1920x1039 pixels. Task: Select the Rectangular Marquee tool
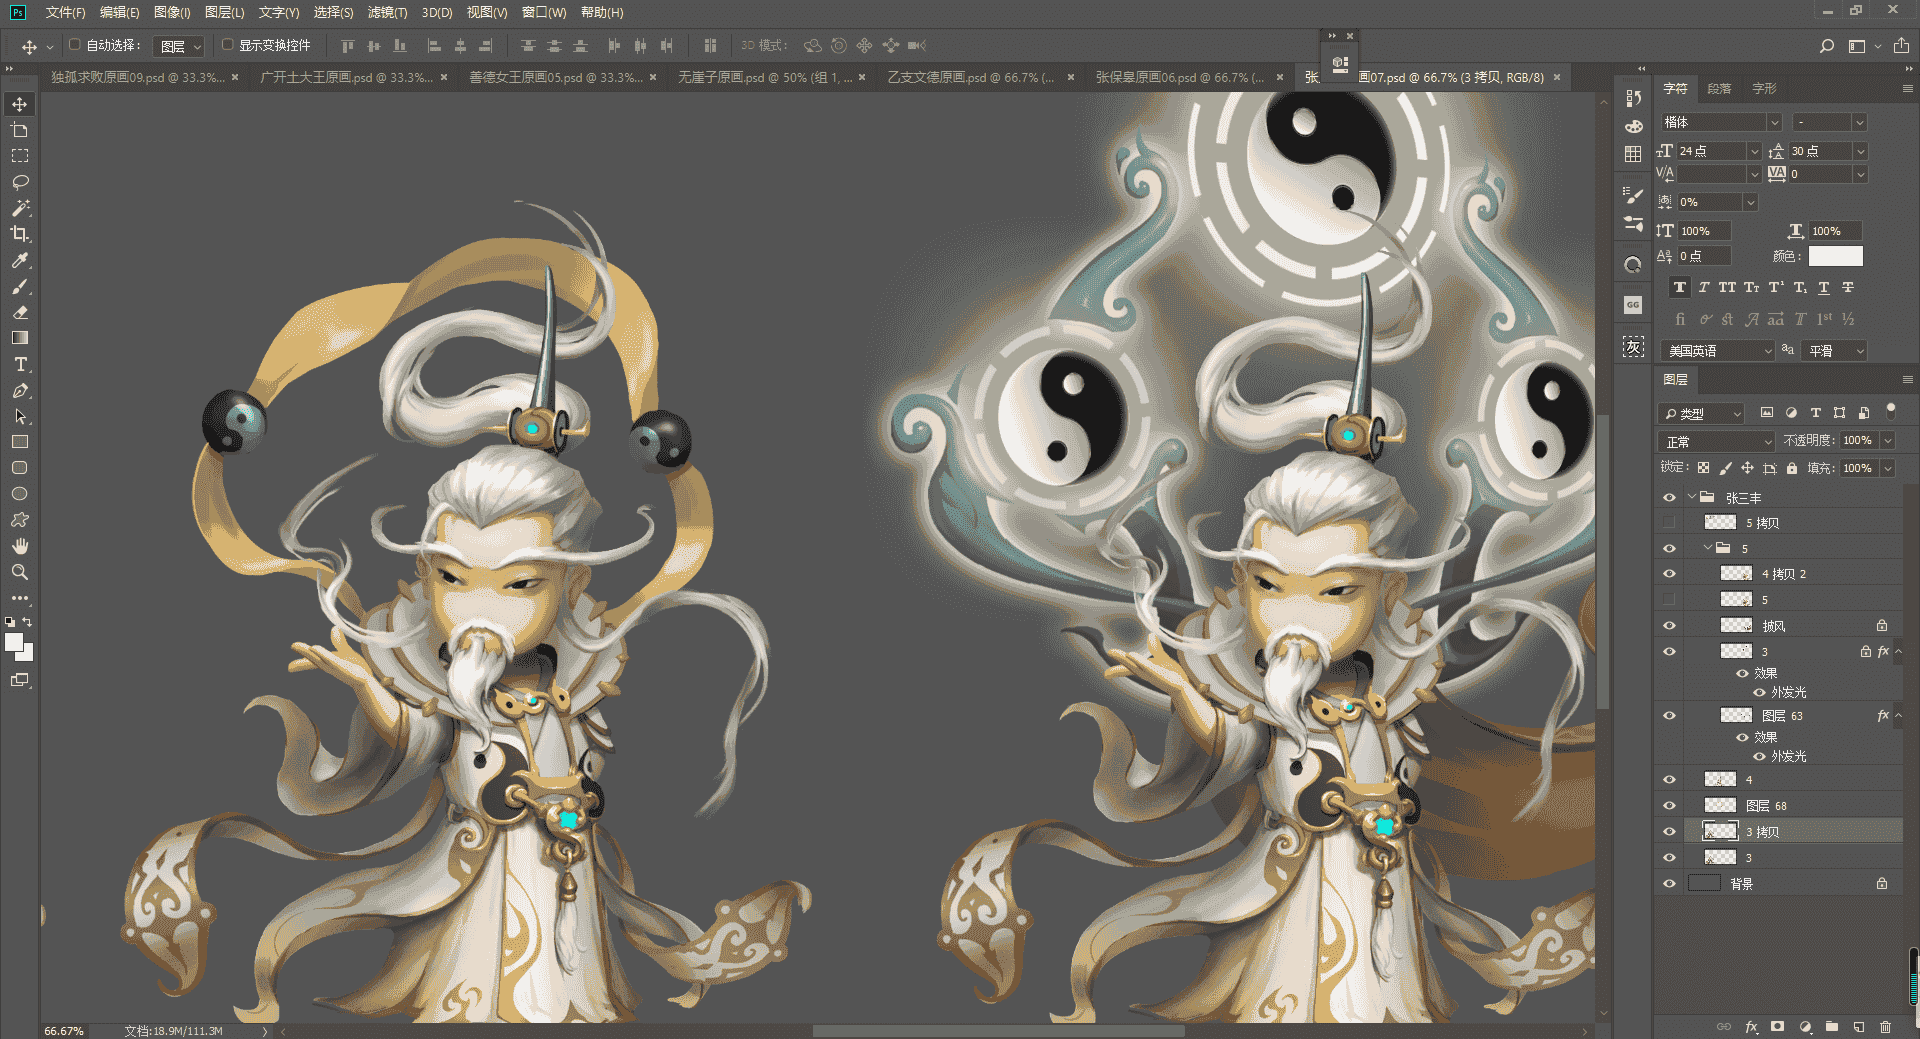coord(20,156)
